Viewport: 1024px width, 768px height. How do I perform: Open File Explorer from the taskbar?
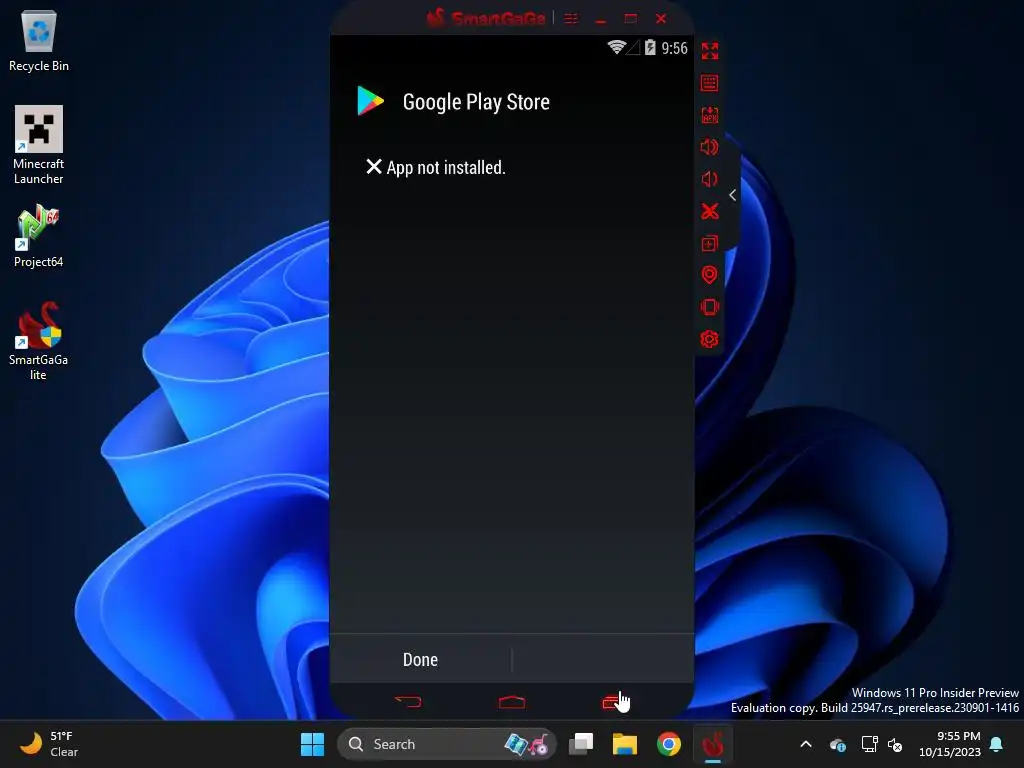[624, 744]
